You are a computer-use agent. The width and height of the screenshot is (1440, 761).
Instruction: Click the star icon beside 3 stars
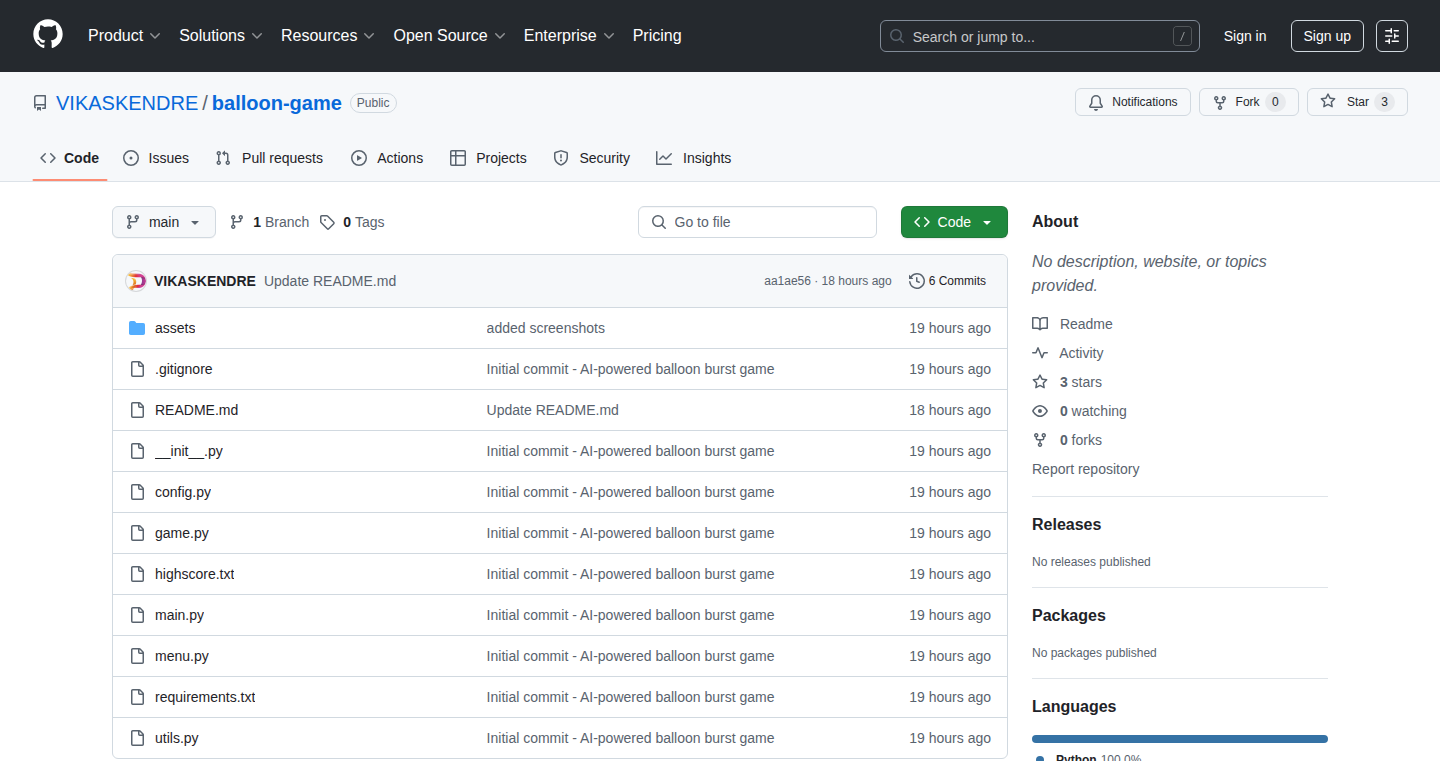(1040, 382)
